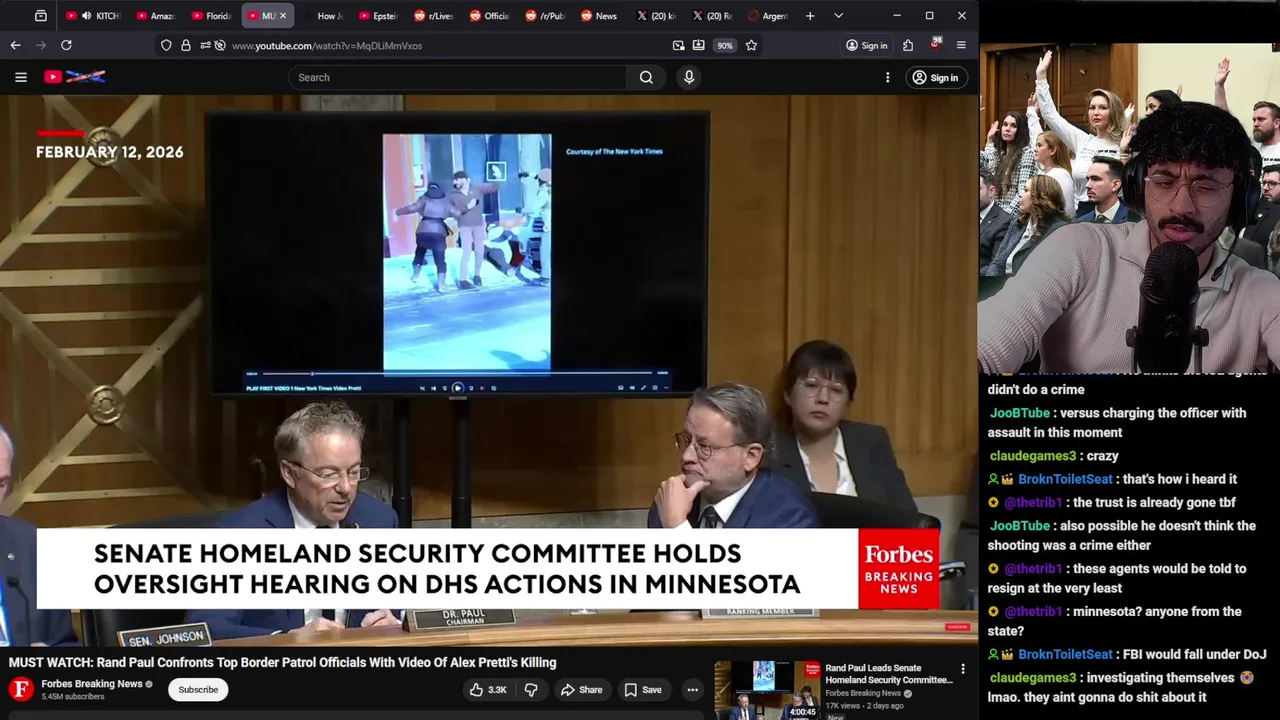This screenshot has width=1280, height=720.
Task: Open the tracking protection shield icon
Action: [166, 45]
